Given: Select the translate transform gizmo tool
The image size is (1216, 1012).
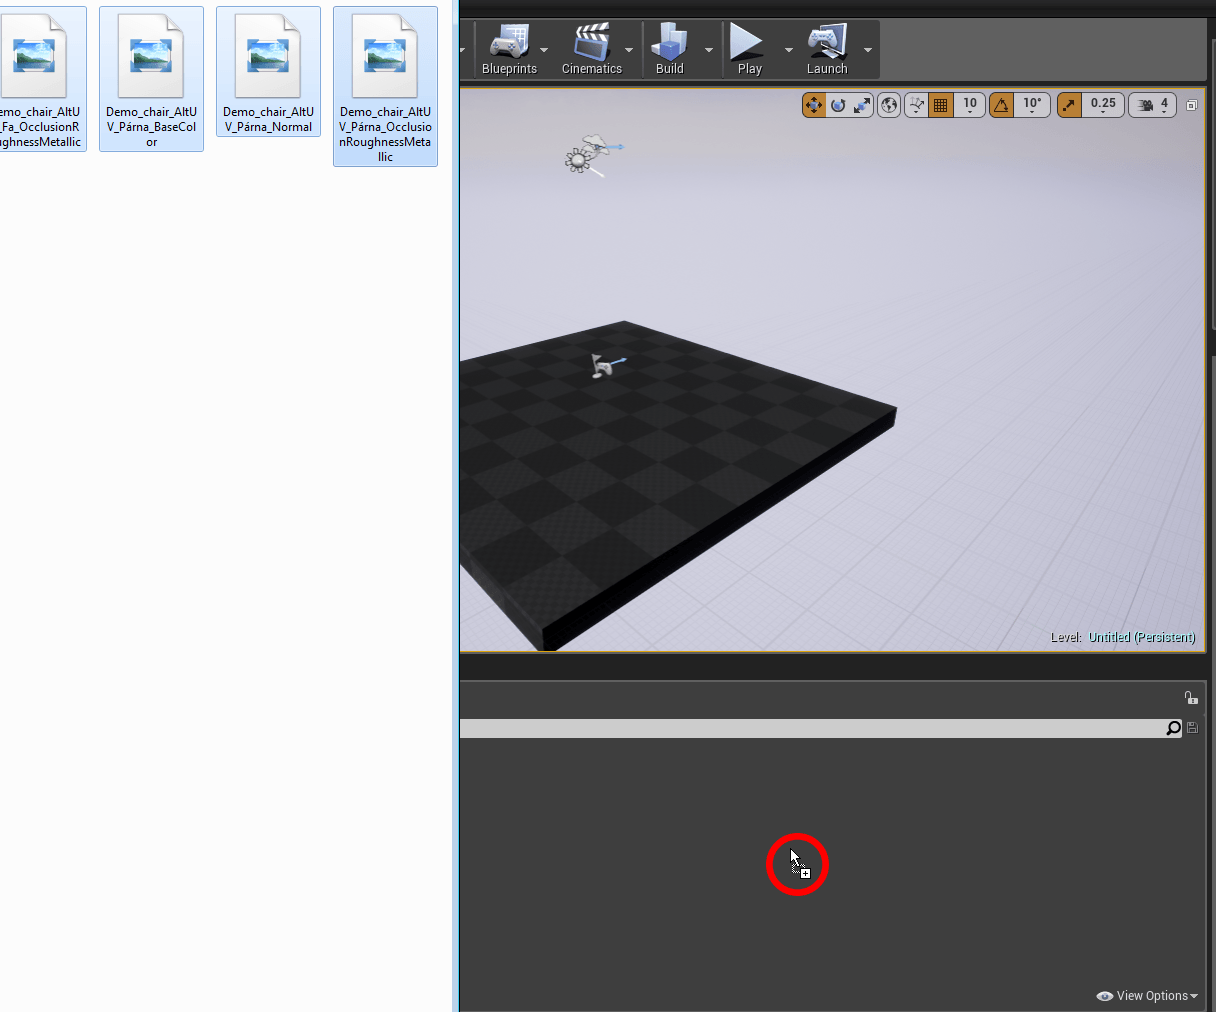Looking at the screenshot, I should point(814,105).
